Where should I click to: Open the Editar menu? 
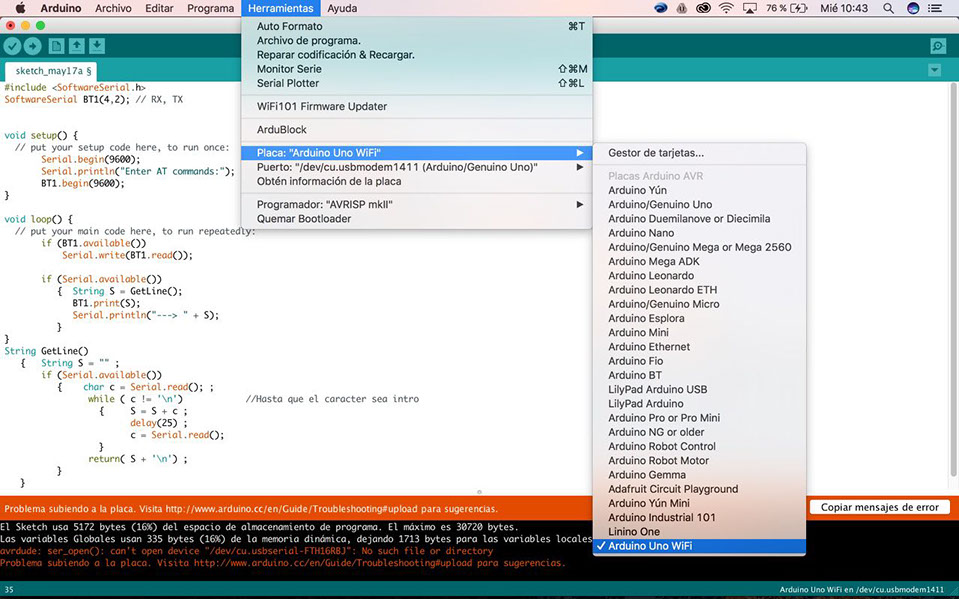click(159, 8)
